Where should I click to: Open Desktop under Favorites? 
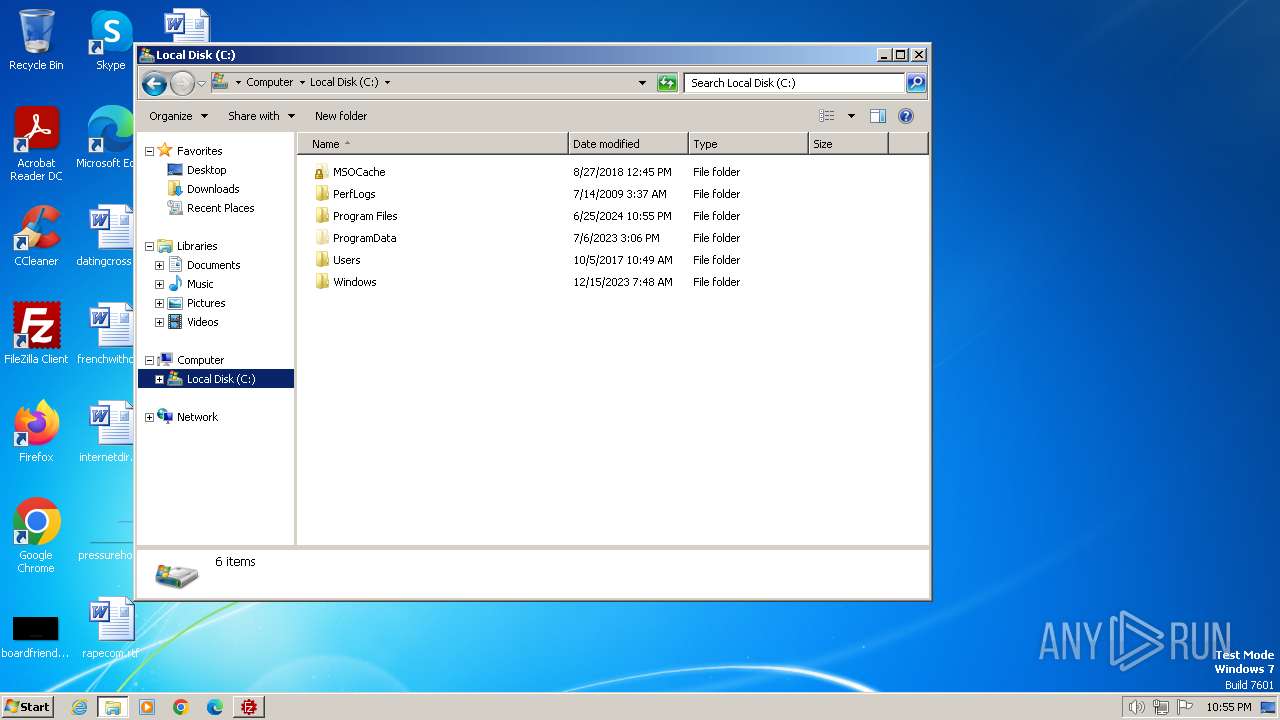click(206, 170)
